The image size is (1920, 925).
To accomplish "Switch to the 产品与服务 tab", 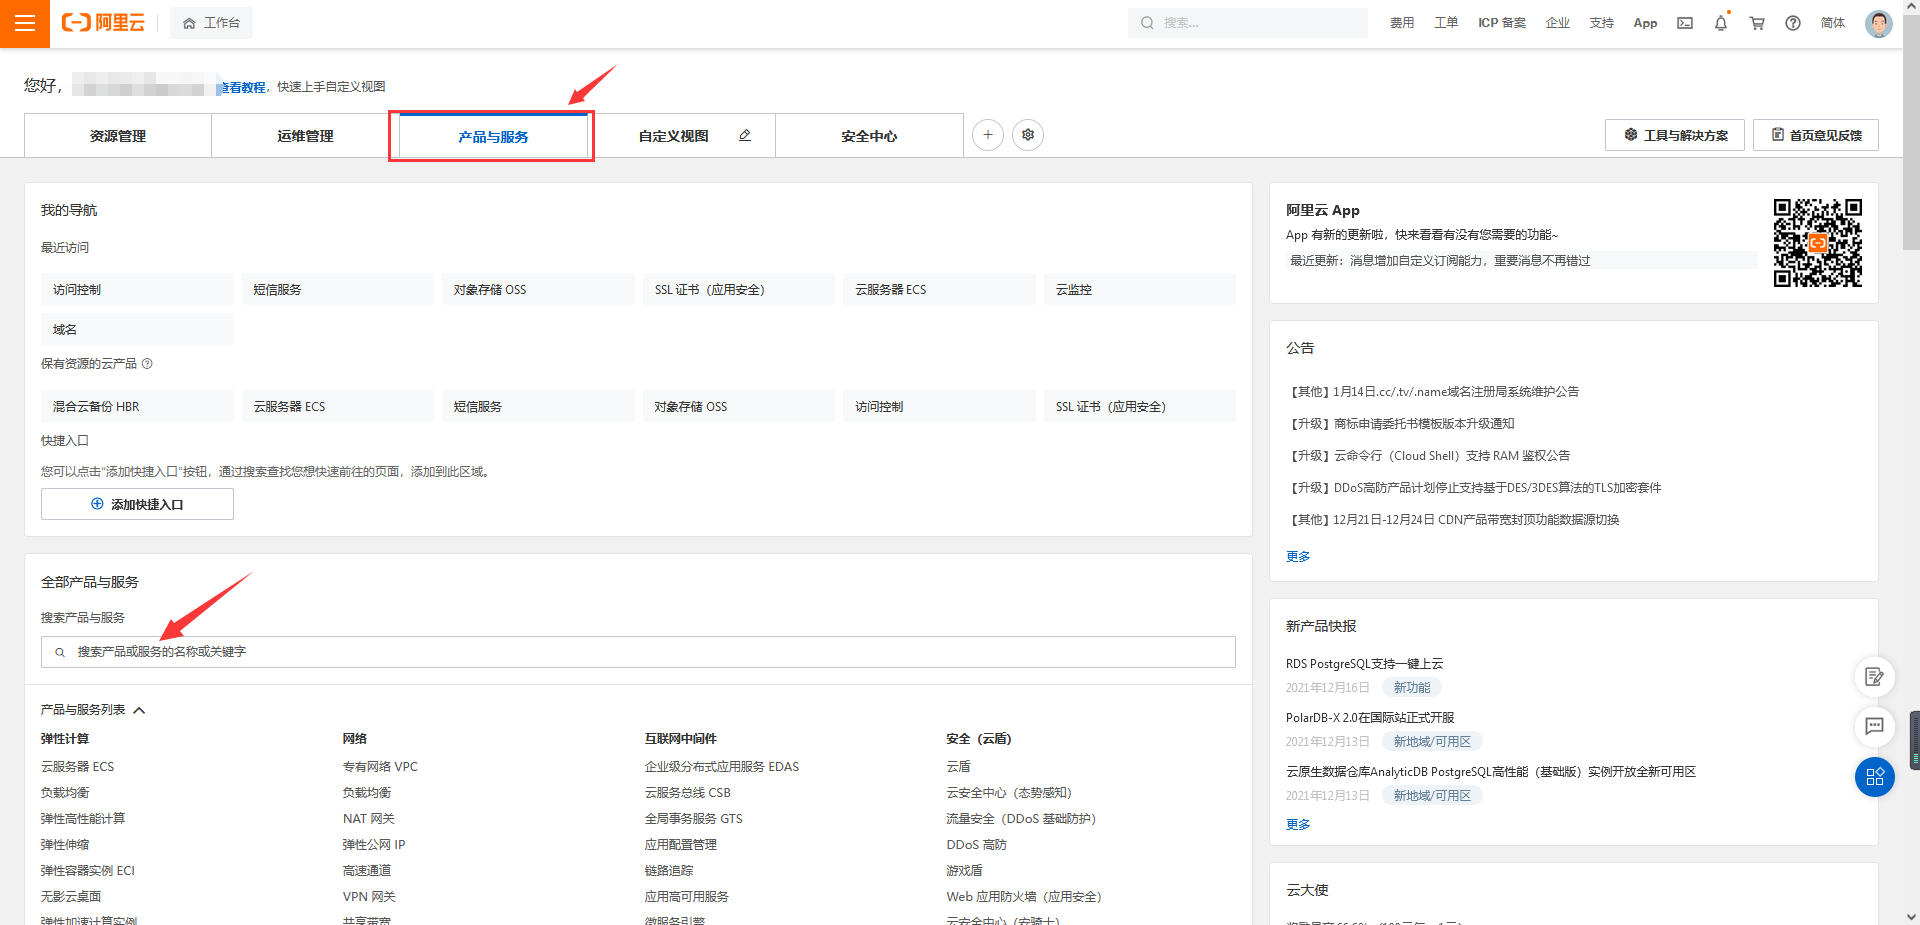I will [493, 137].
